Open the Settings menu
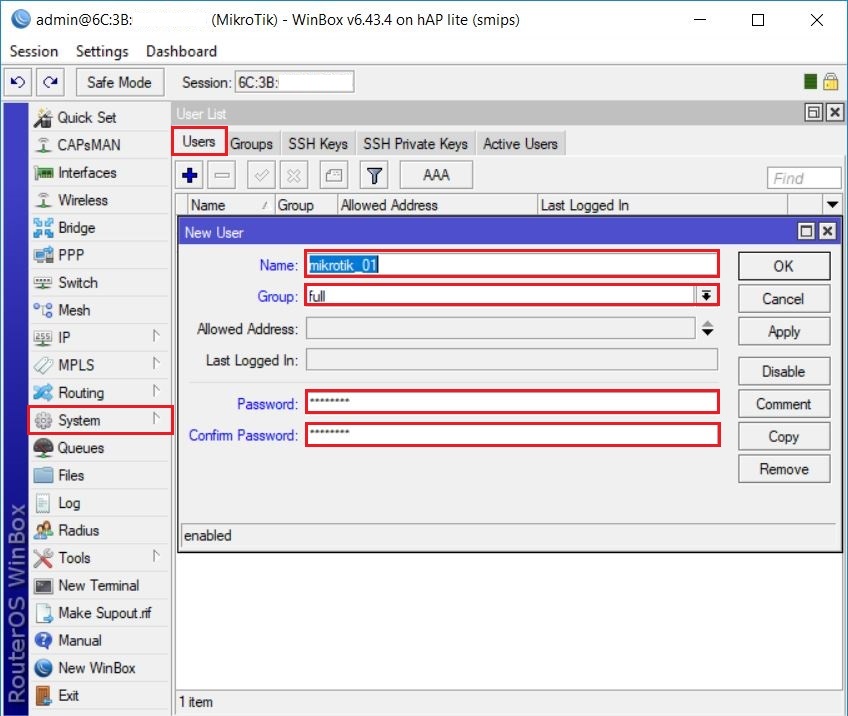This screenshot has height=716, width=848. 101,51
